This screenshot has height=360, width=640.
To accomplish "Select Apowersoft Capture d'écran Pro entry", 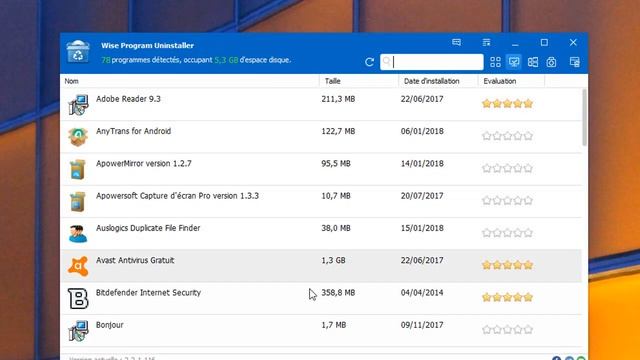I will point(321,201).
